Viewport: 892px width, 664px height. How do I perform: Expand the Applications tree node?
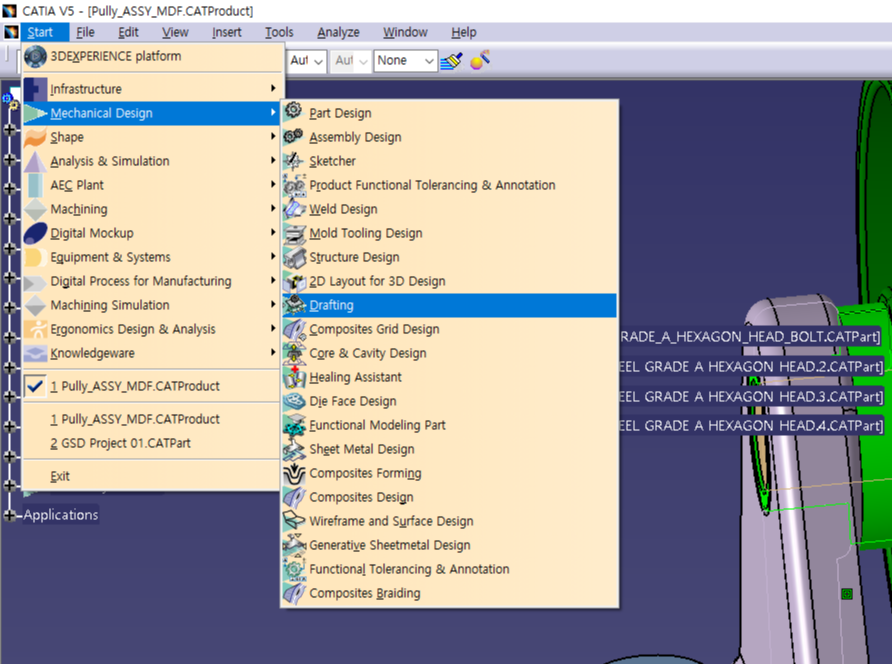click(x=10, y=515)
